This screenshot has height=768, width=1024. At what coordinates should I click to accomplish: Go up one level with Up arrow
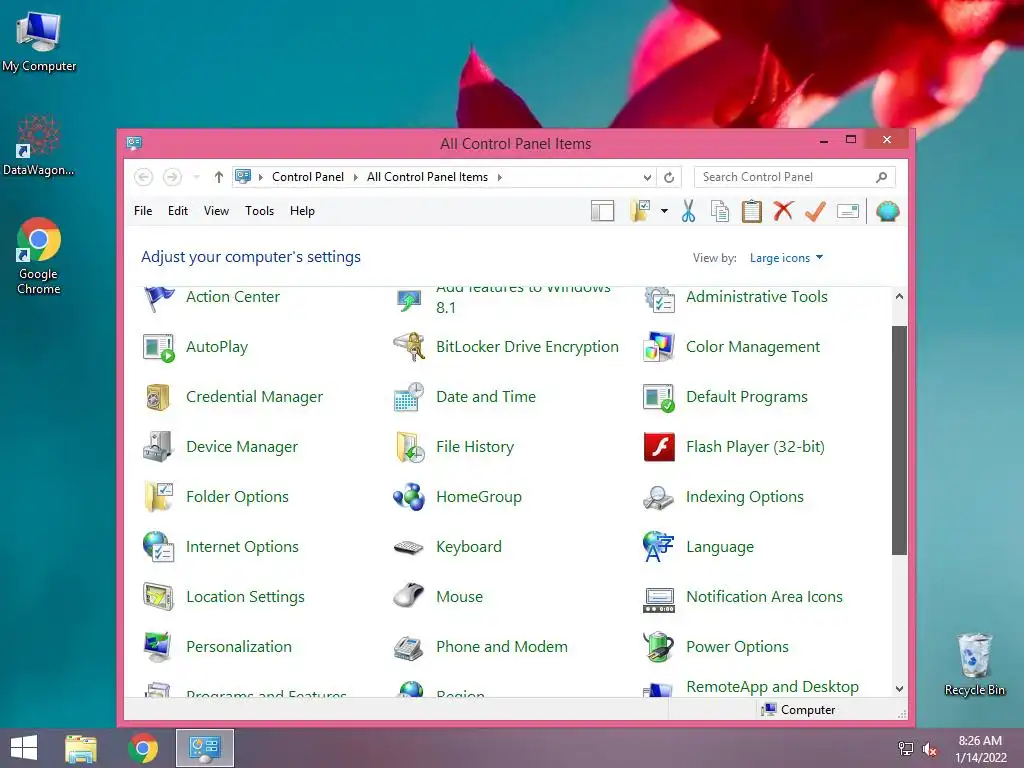point(219,177)
